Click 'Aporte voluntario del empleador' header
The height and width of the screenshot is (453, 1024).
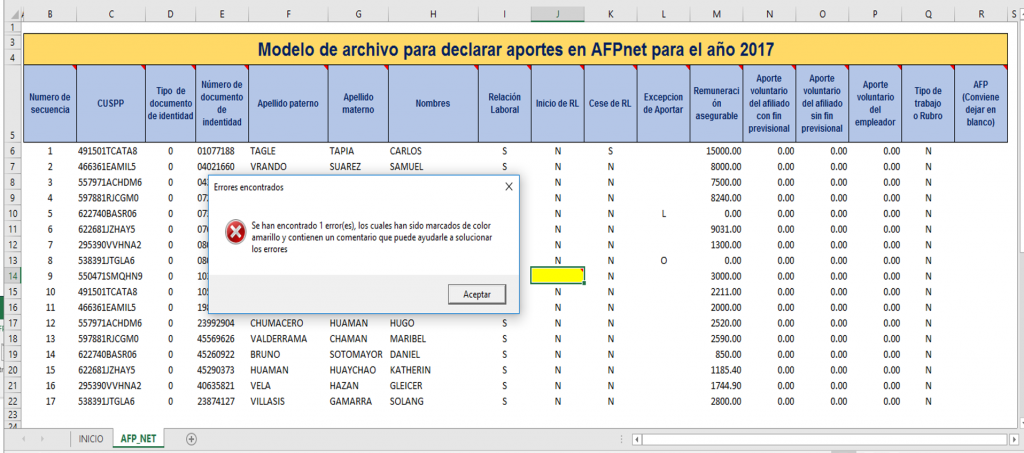tap(875, 103)
